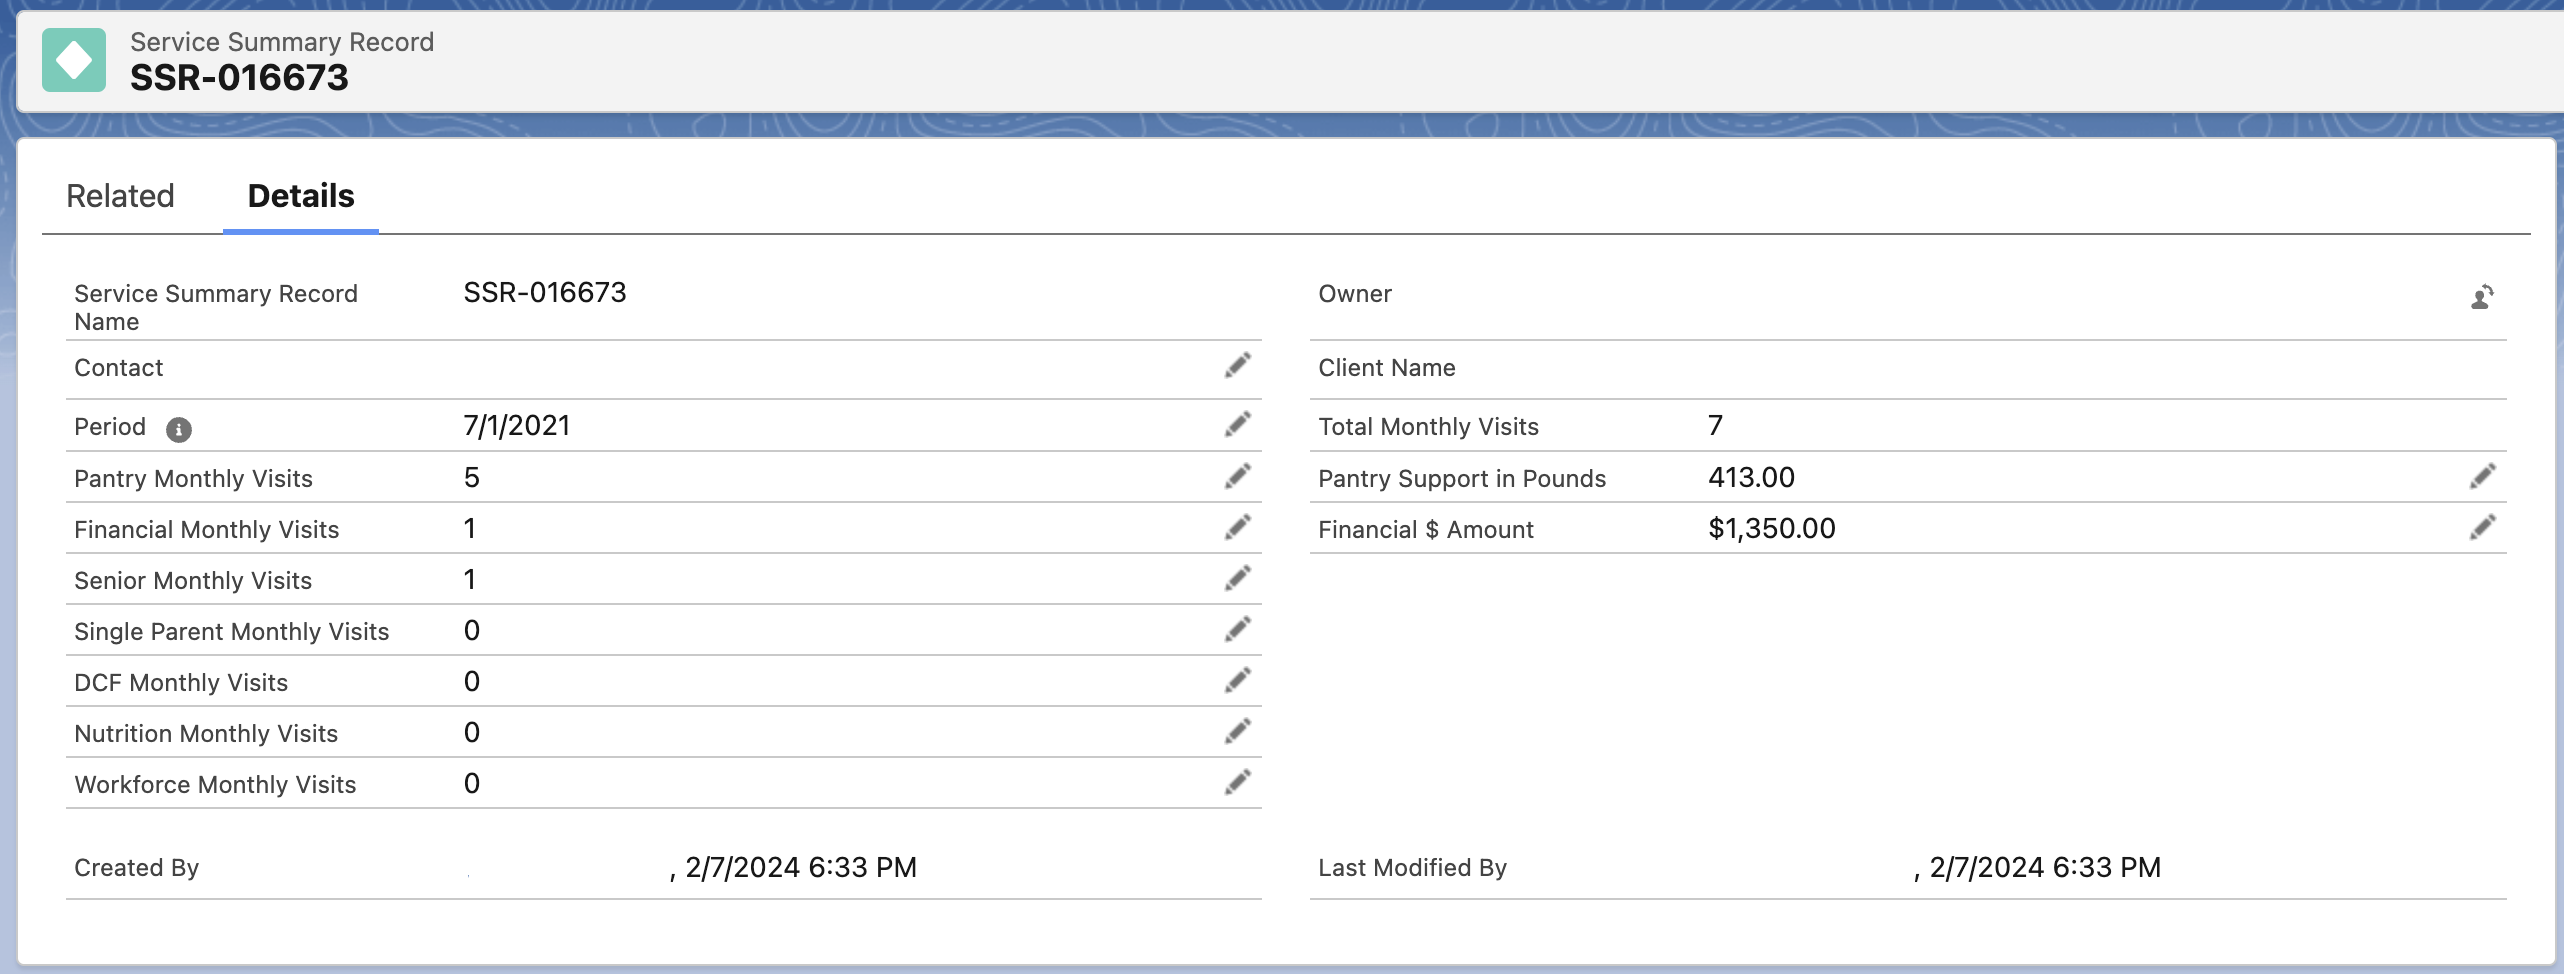Edit Senior Monthly Visits value
This screenshot has width=2564, height=974.
click(x=1239, y=578)
